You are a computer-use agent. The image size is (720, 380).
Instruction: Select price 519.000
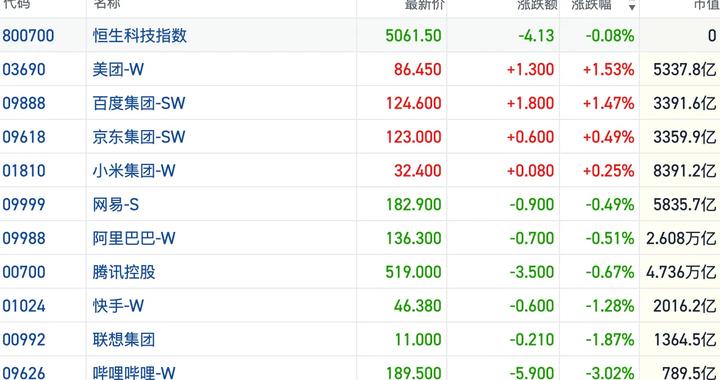413,272
